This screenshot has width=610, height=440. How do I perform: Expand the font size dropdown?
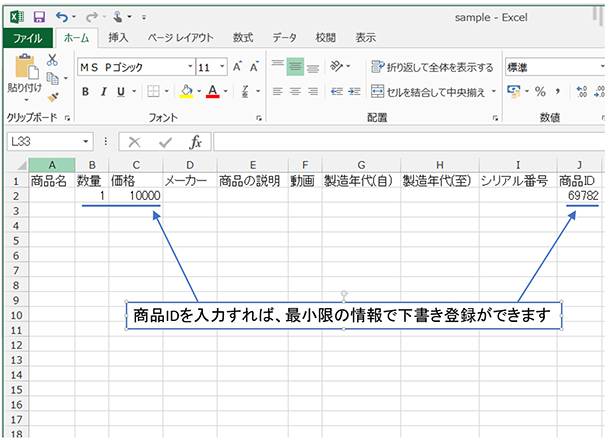[222, 67]
